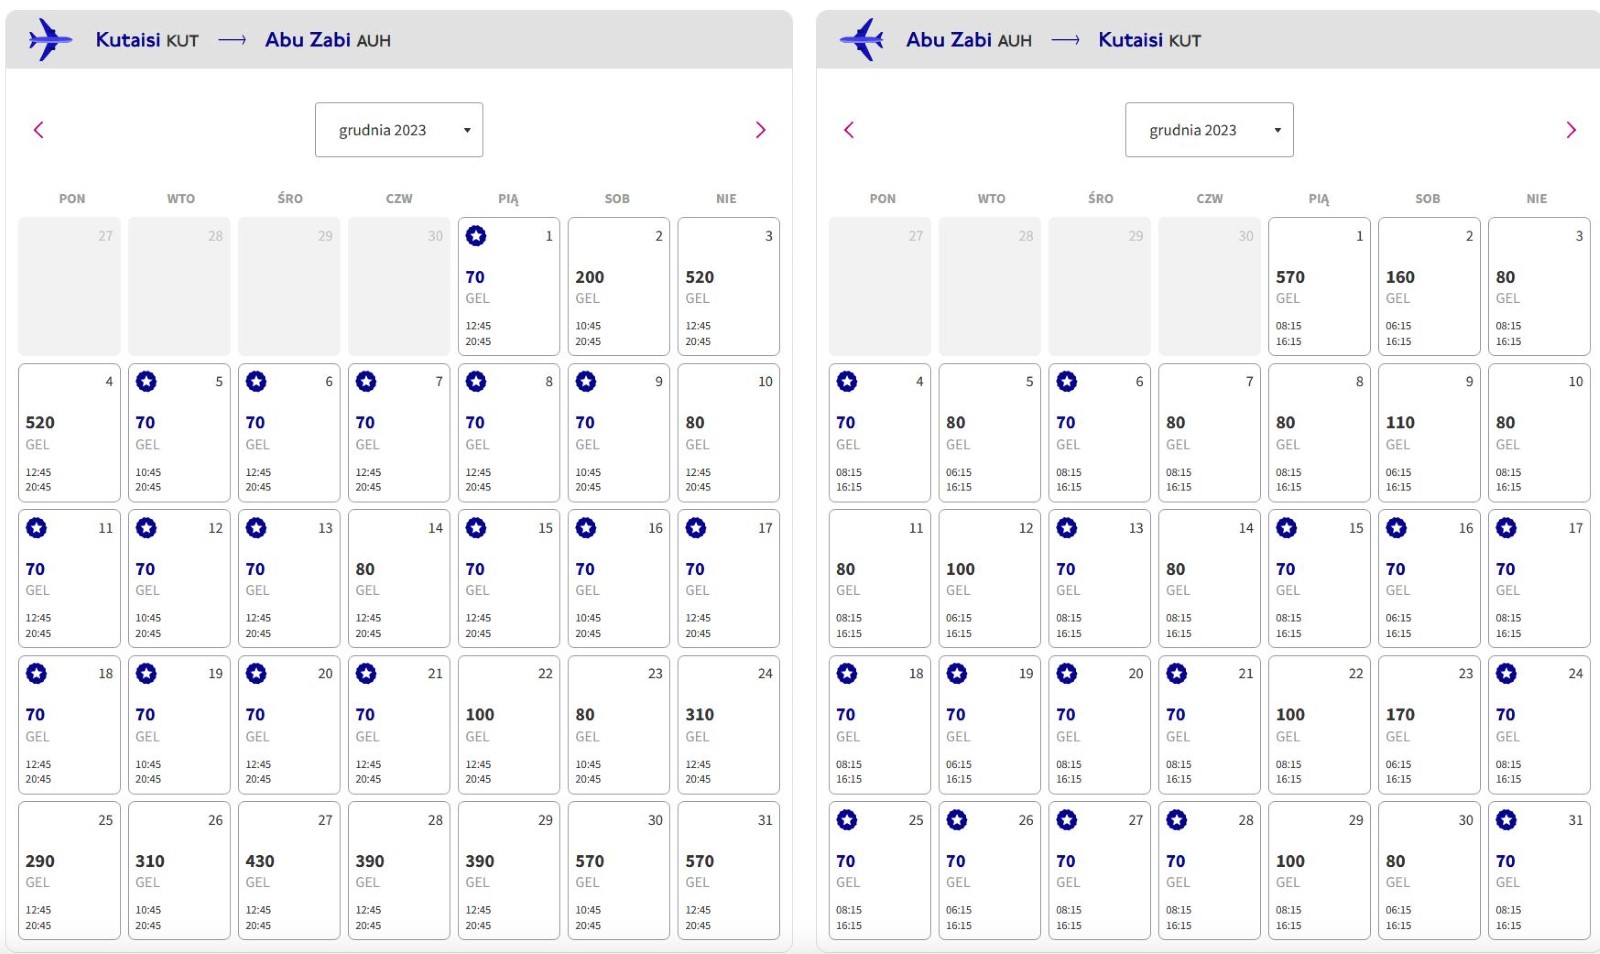1600x954 pixels.
Task: Click the plane icon beside Abu Zabi AUH return
Action: pyautogui.click(x=862, y=40)
